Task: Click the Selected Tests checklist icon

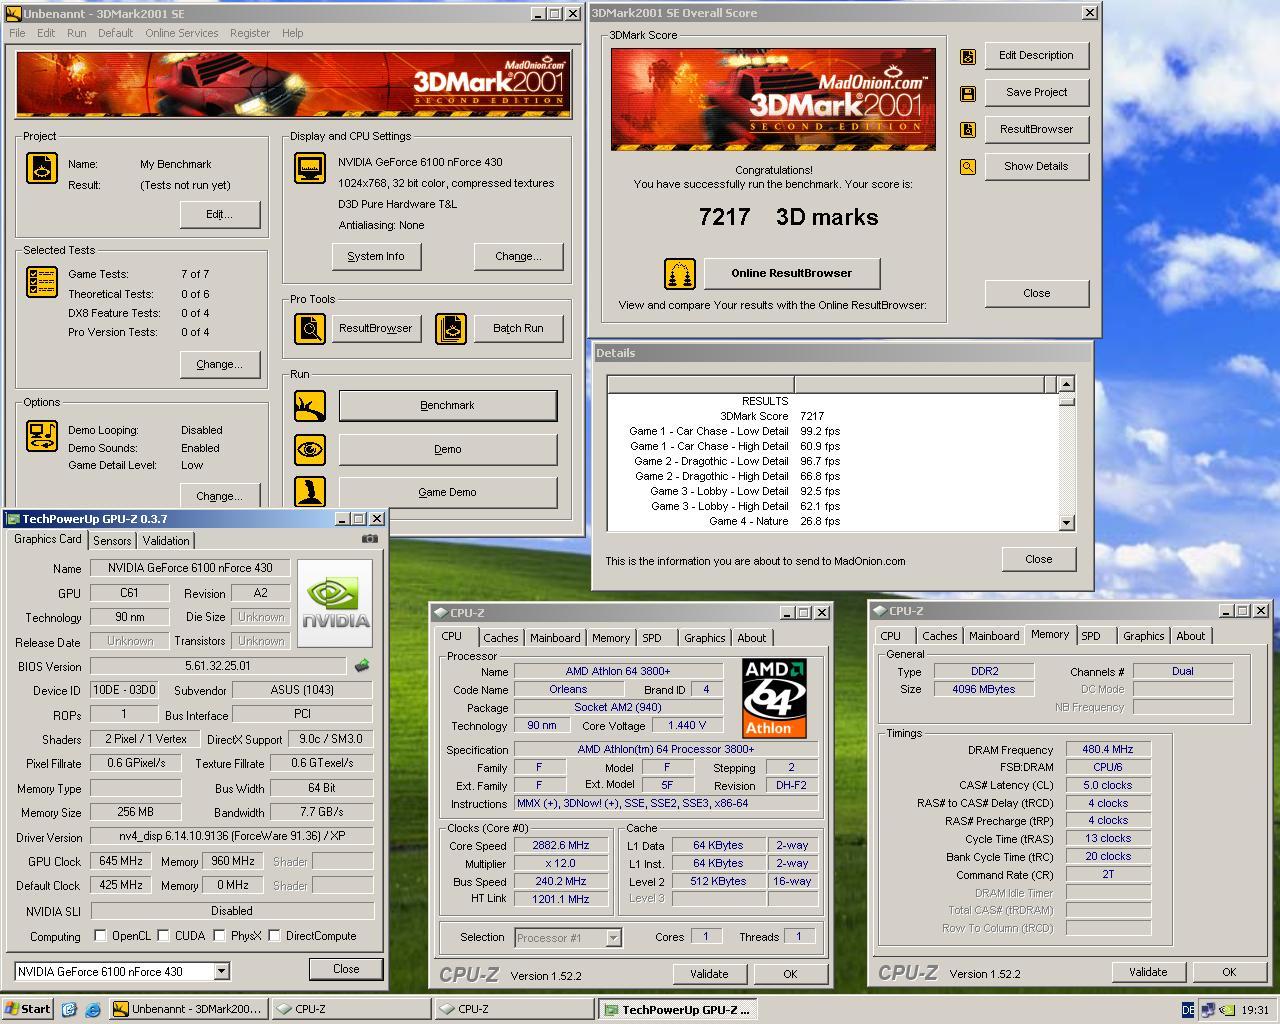Action: point(42,282)
